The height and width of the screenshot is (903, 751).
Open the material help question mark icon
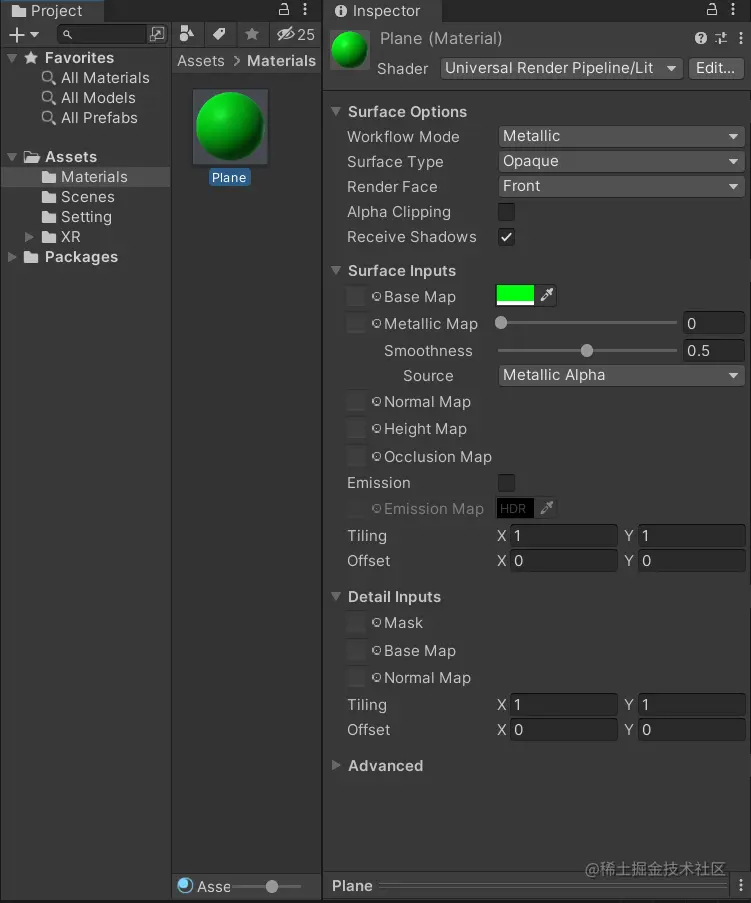(x=700, y=38)
